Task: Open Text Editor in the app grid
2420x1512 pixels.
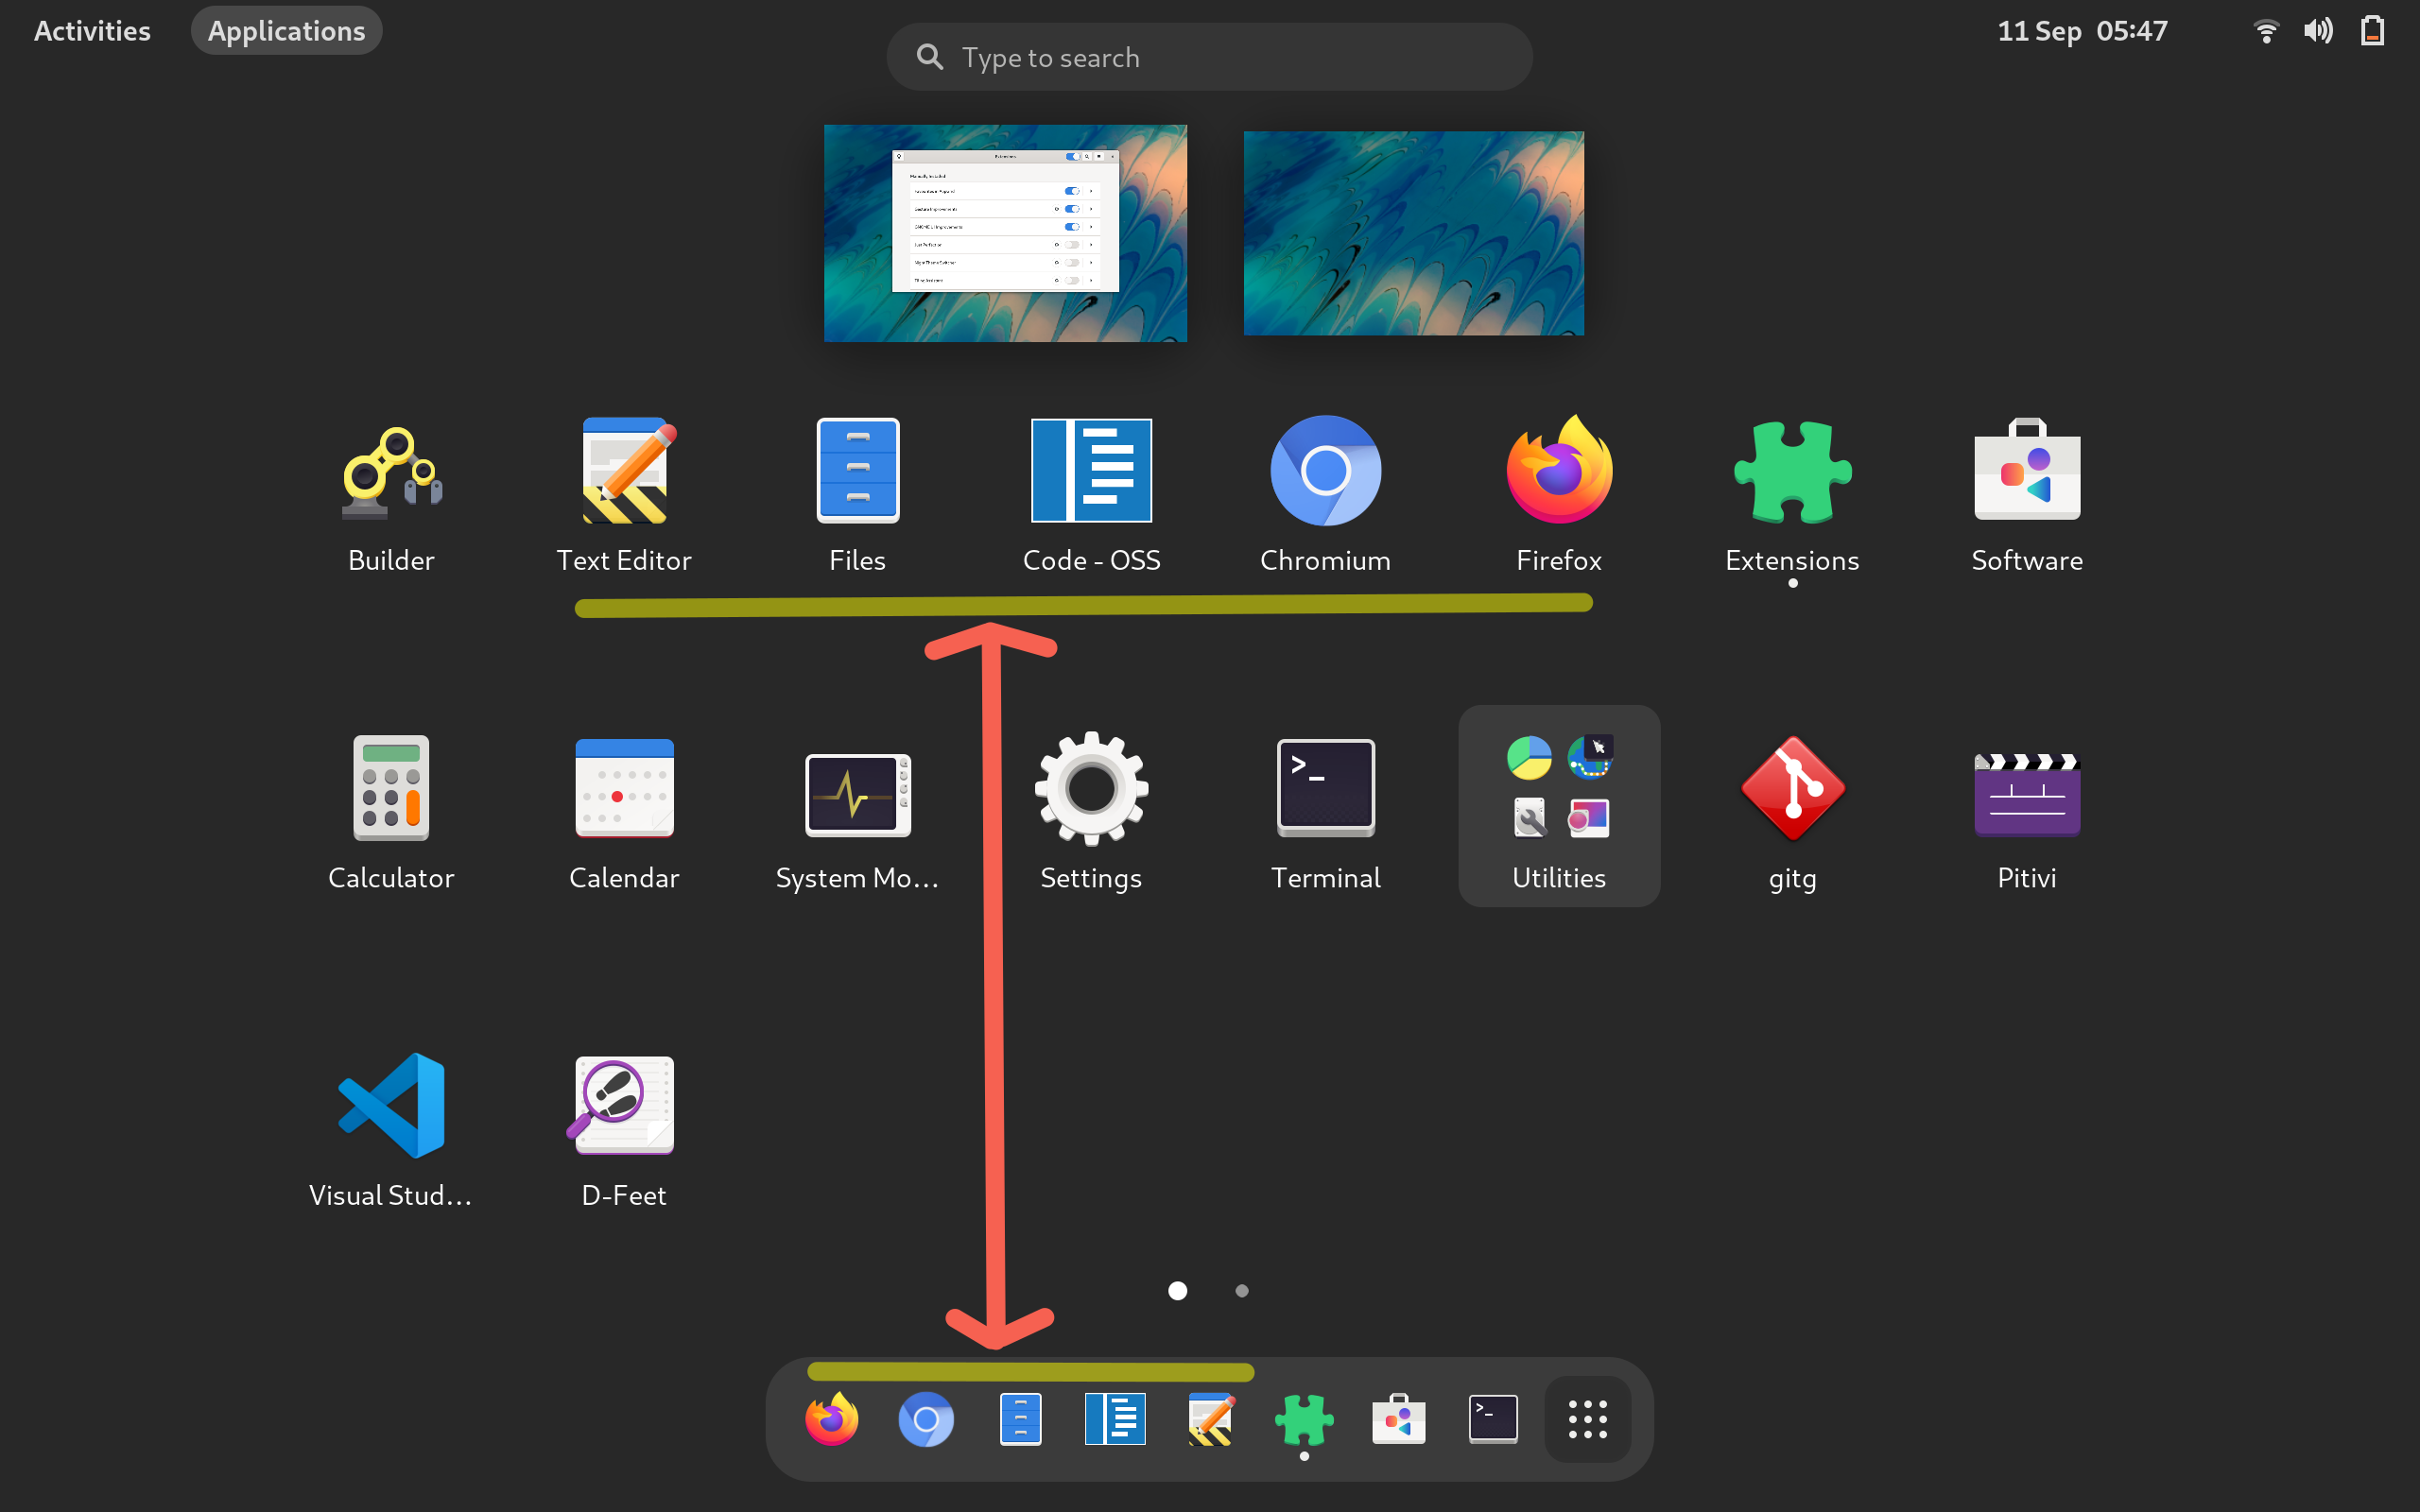Action: (624, 495)
